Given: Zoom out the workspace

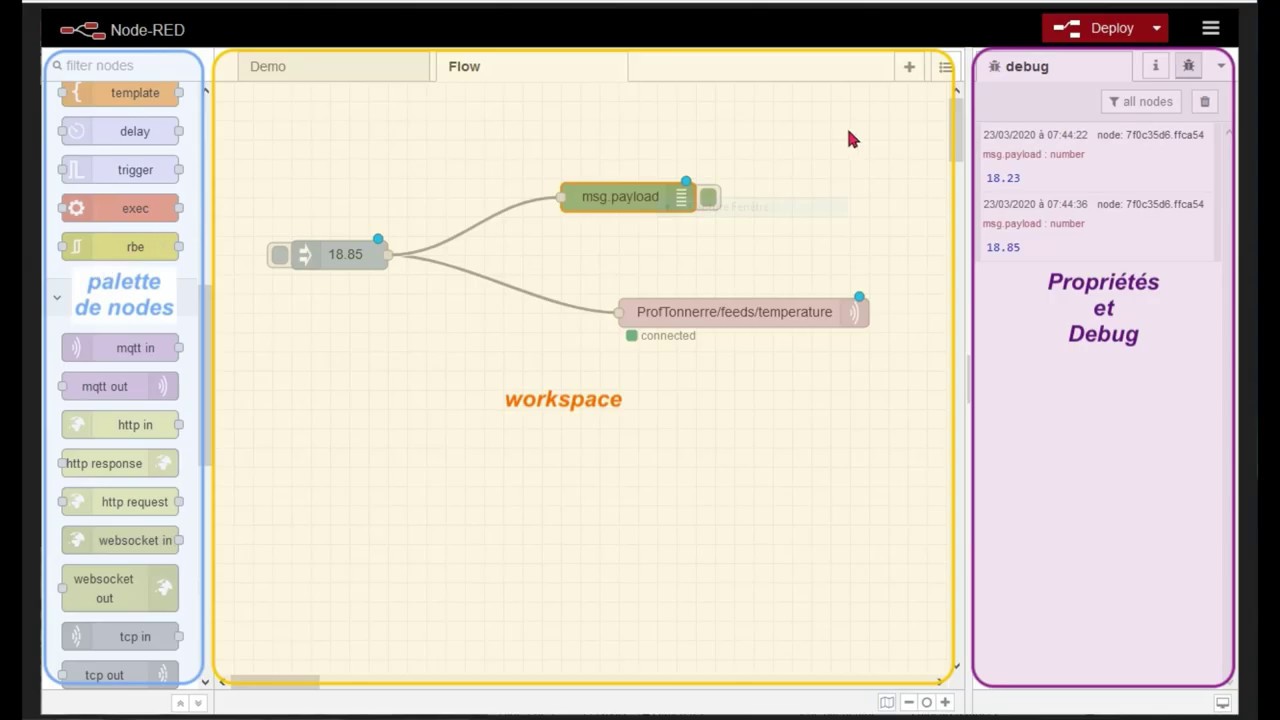Looking at the screenshot, I should [x=908, y=702].
